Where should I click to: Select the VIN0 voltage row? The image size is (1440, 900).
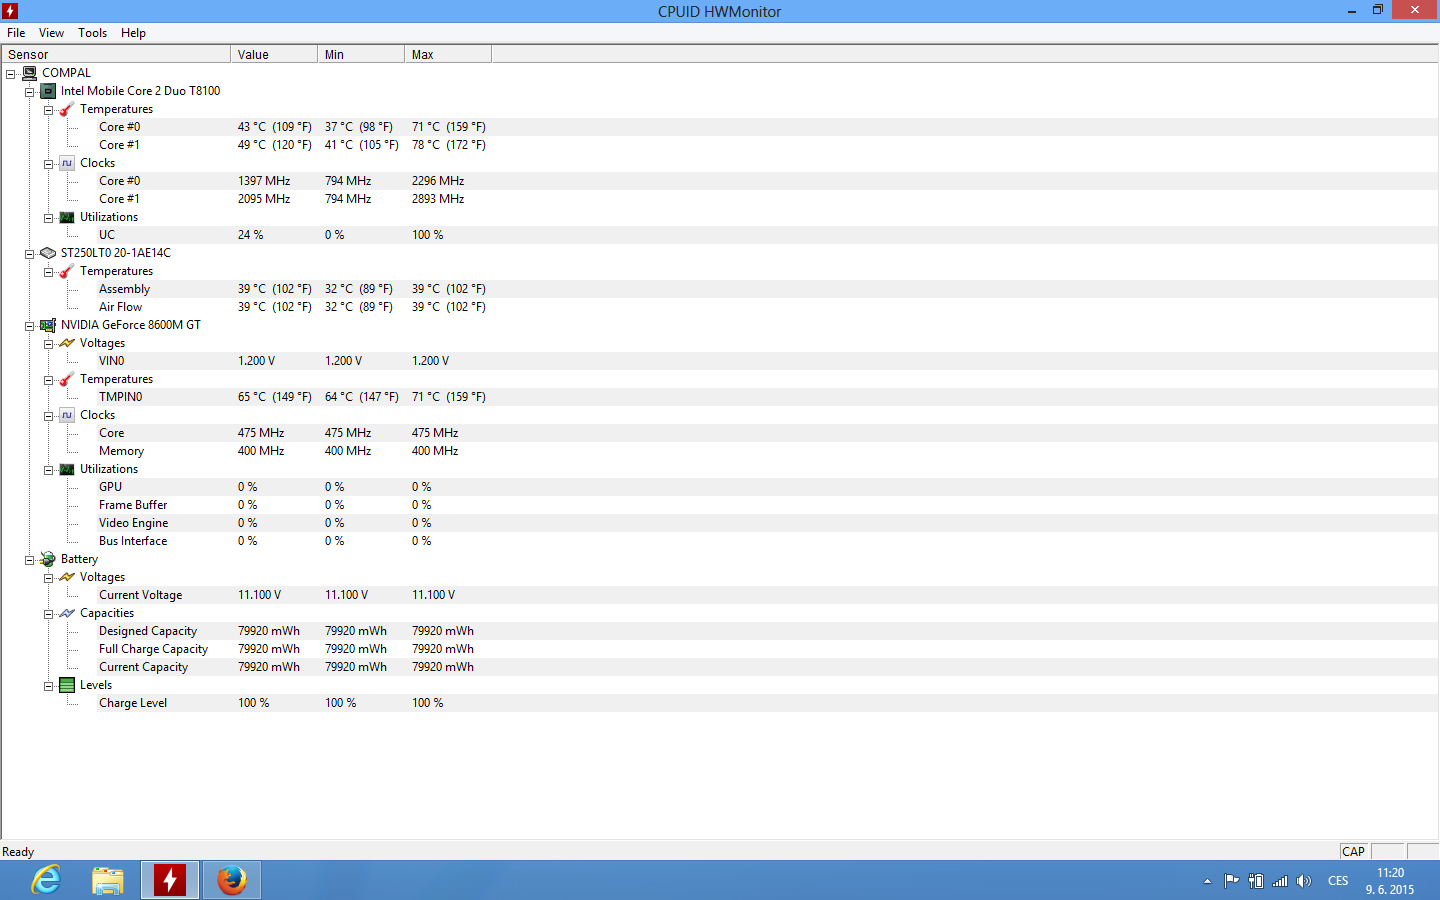point(719,361)
